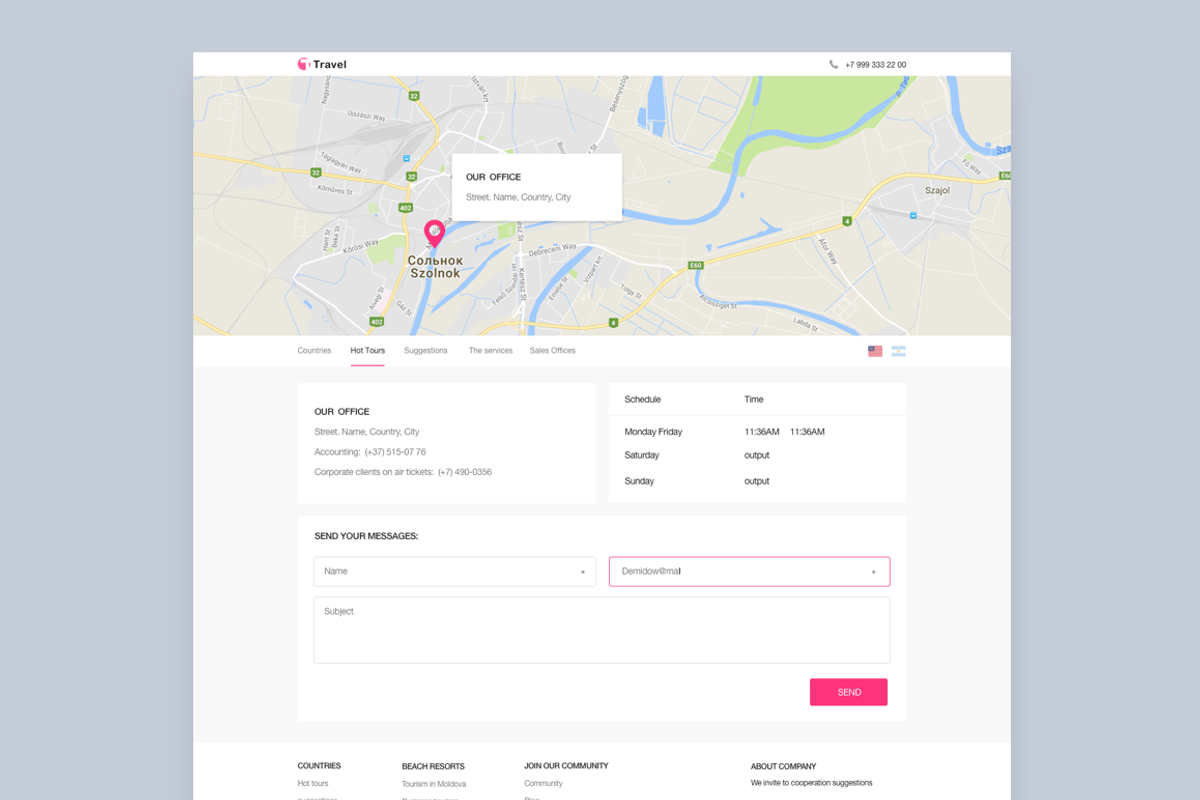The width and height of the screenshot is (1200, 800).
Task: Focus the Name input field
Action: tap(455, 571)
